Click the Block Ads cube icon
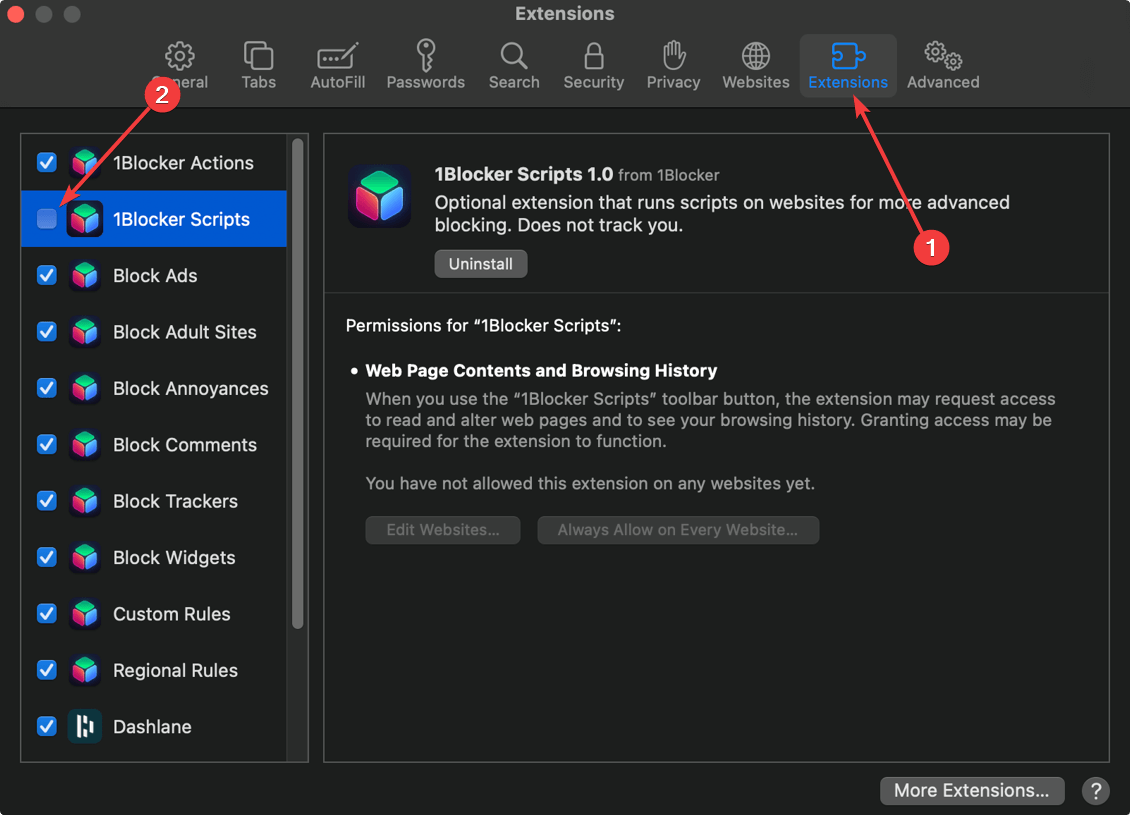Image resolution: width=1130 pixels, height=815 pixels. tap(85, 275)
